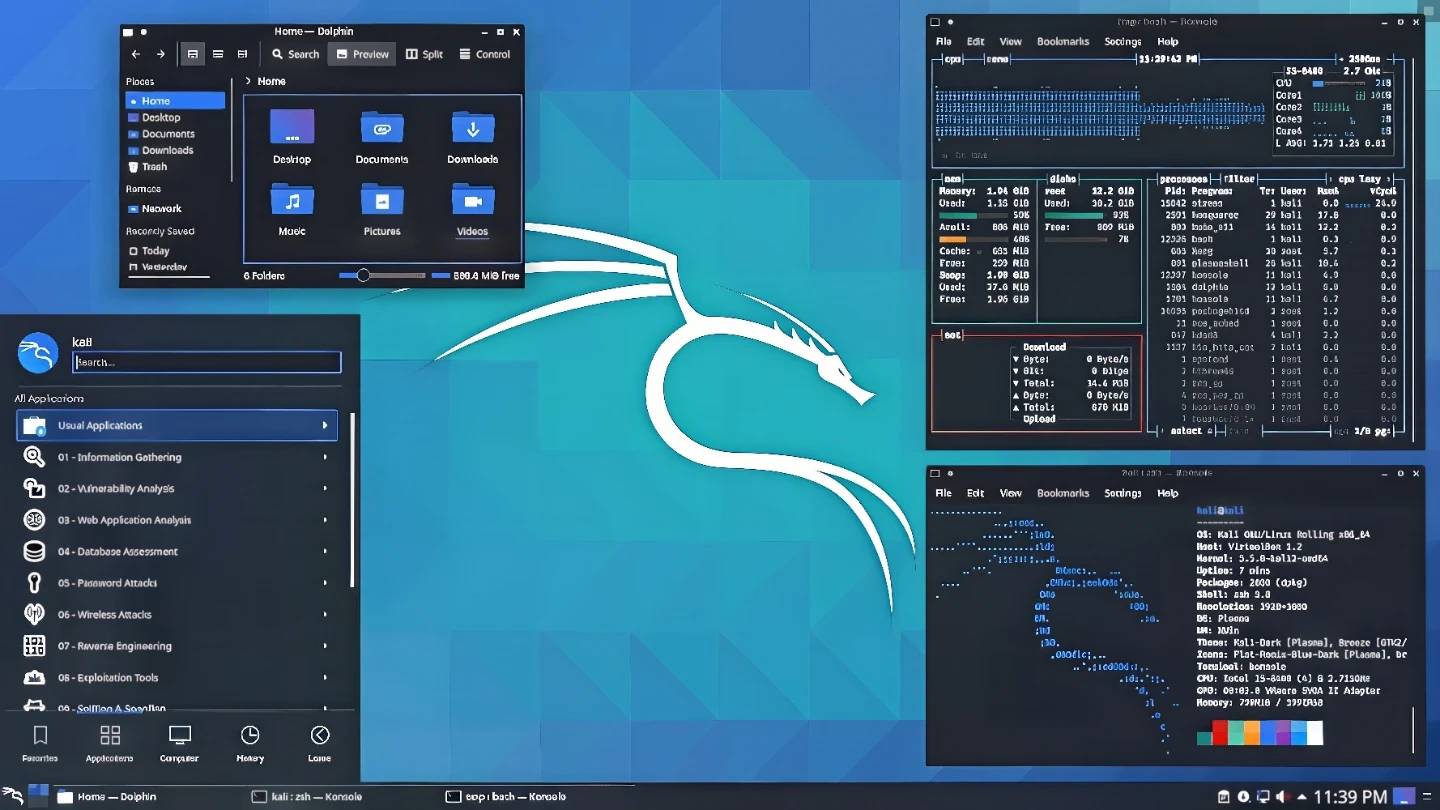
Task: Go back using Dolphin's back arrow
Action: pyautogui.click(x=136, y=54)
